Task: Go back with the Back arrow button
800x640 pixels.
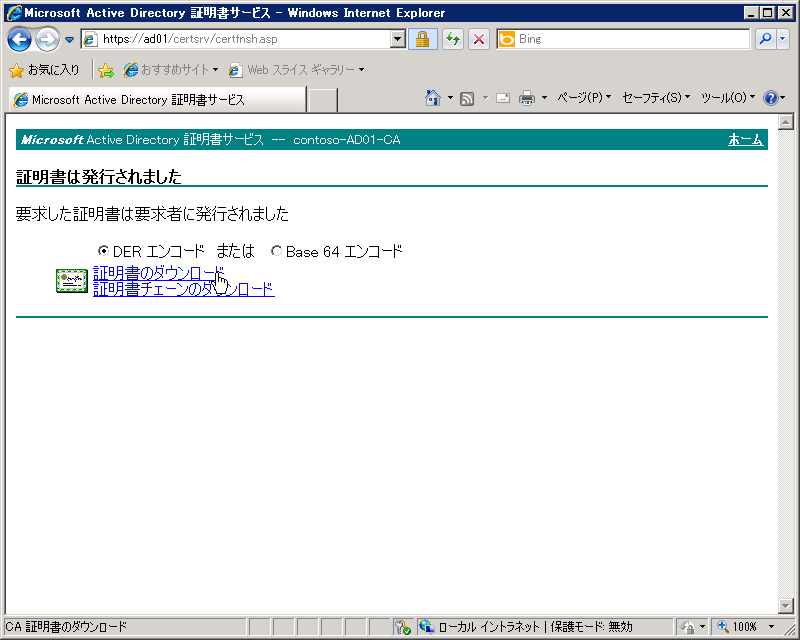Action: tap(19, 39)
